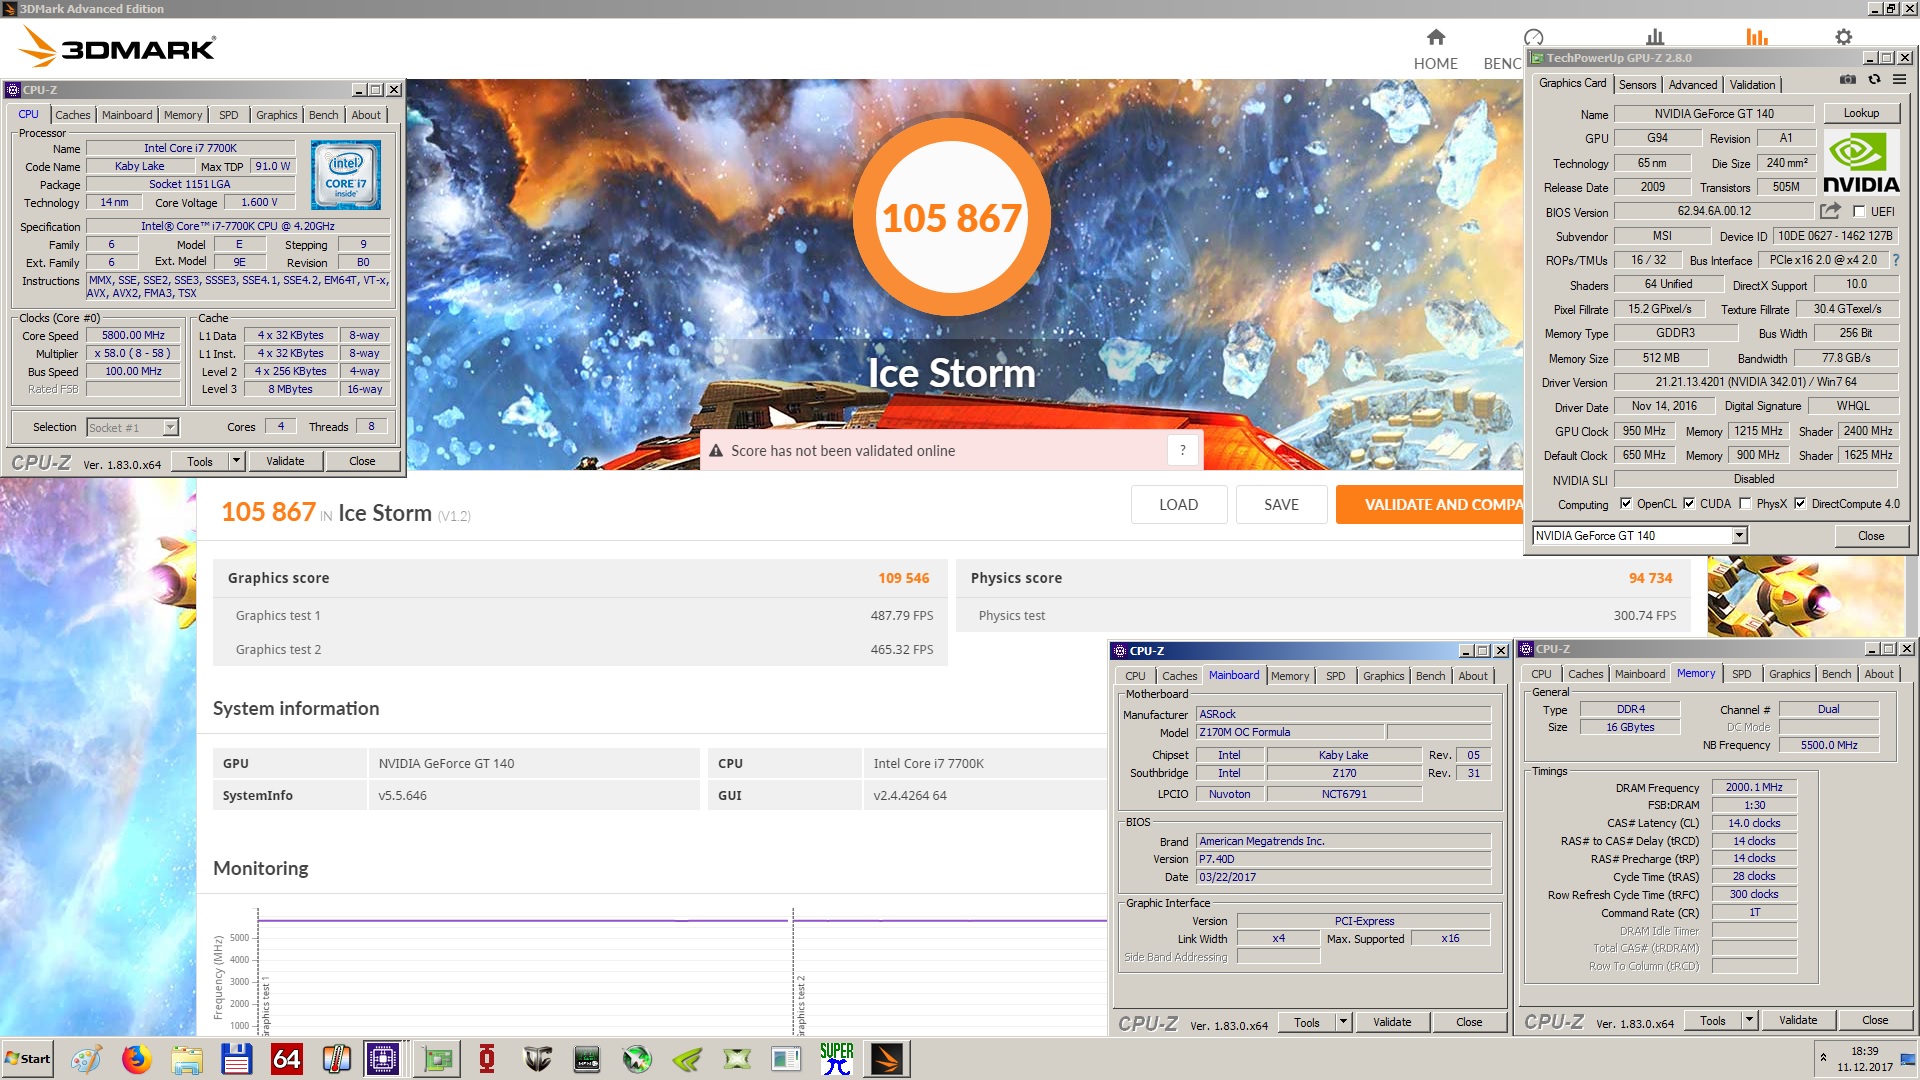Expand Tools arrow in CPU-Z Memory window

1750,1020
